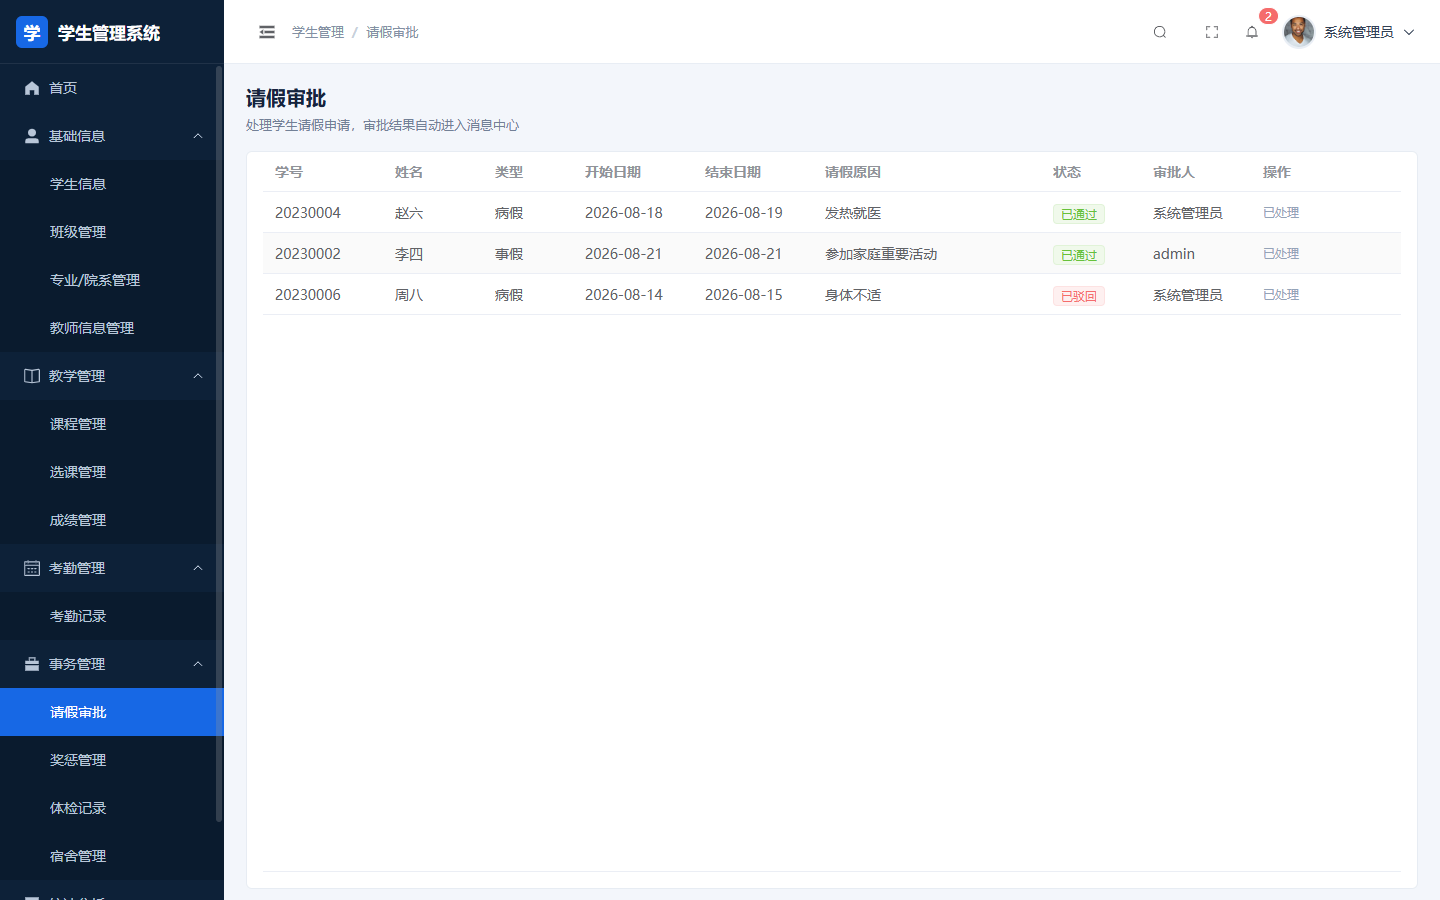Collapse the 基础信息 menu chevron
The height and width of the screenshot is (900, 1440).
click(x=198, y=136)
